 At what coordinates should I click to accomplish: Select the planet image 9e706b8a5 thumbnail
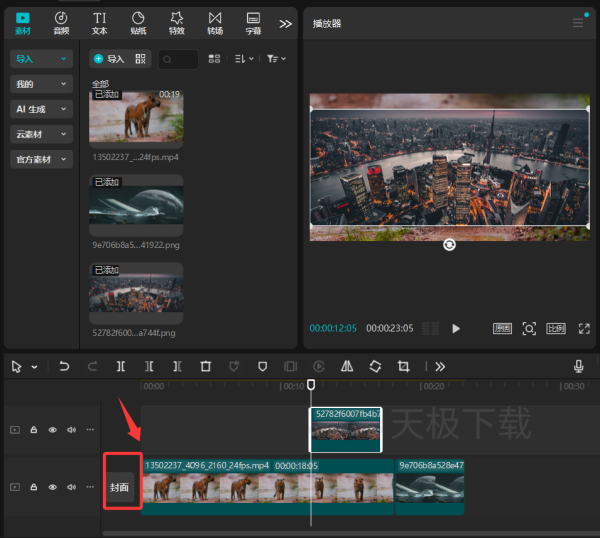click(136, 205)
